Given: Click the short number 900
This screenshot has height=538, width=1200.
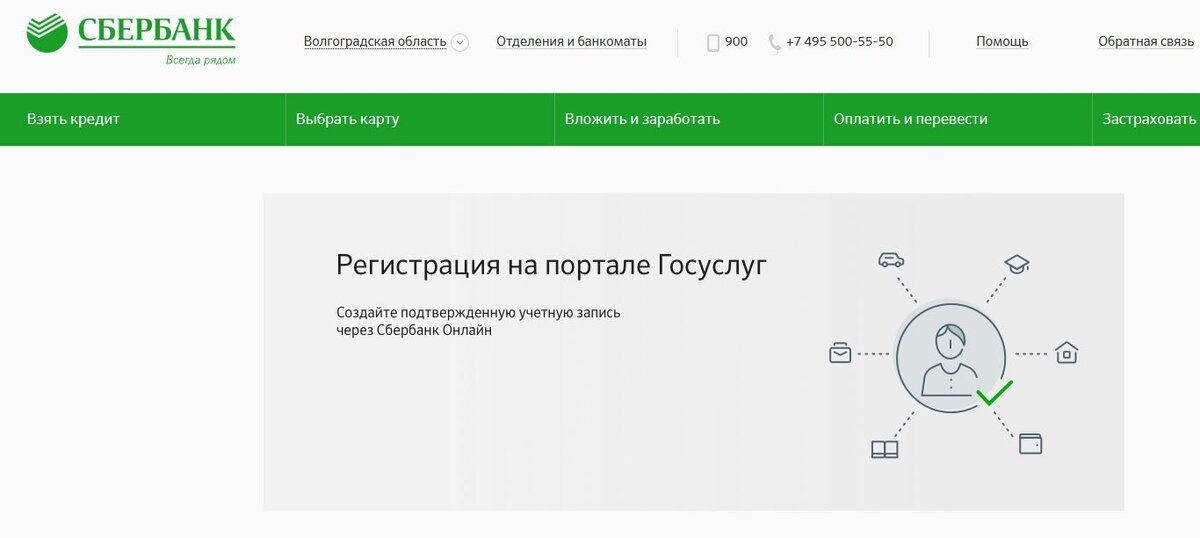Looking at the screenshot, I should pos(736,42).
